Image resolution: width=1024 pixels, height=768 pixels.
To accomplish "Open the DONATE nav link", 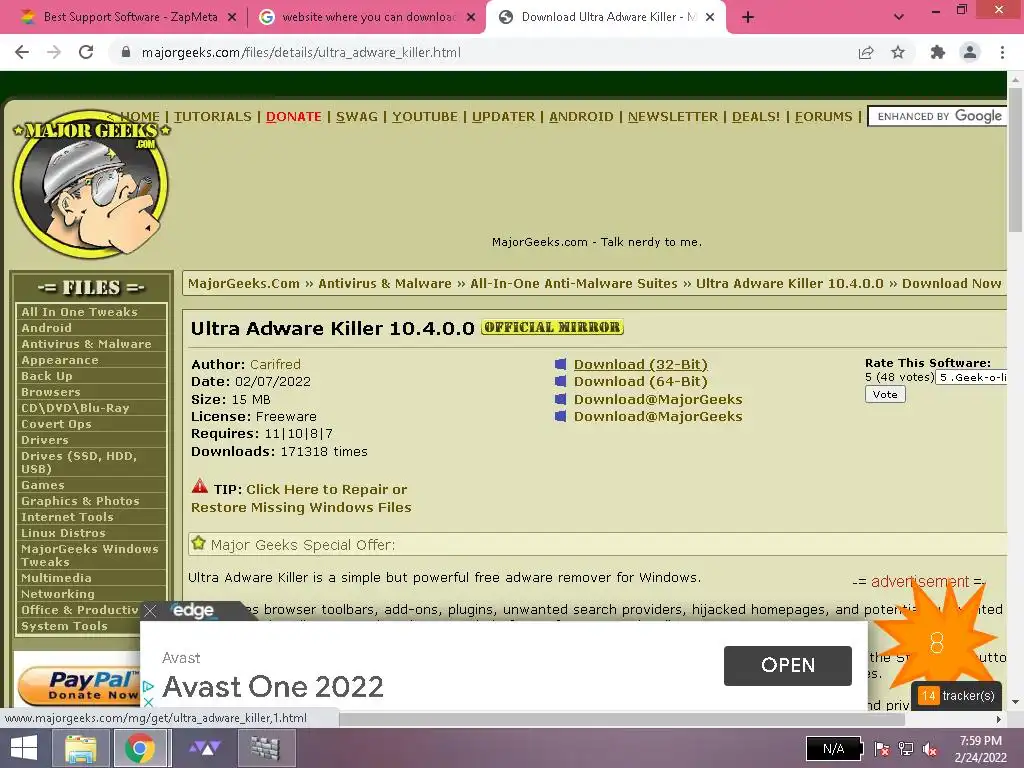I will pos(294,117).
